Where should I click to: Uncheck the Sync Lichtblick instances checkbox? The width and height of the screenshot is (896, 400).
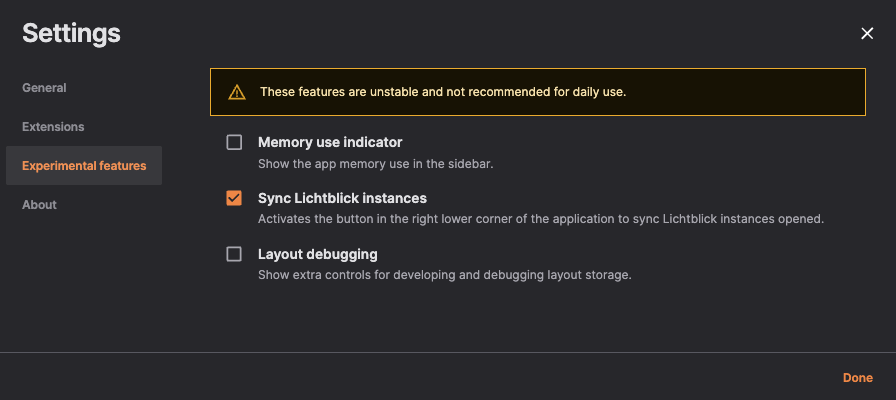(234, 198)
